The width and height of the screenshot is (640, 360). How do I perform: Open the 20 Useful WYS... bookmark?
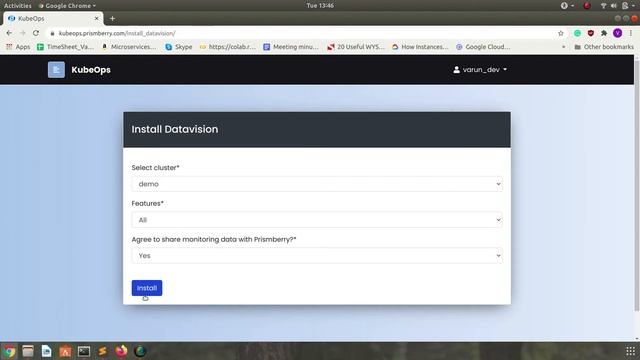356,47
